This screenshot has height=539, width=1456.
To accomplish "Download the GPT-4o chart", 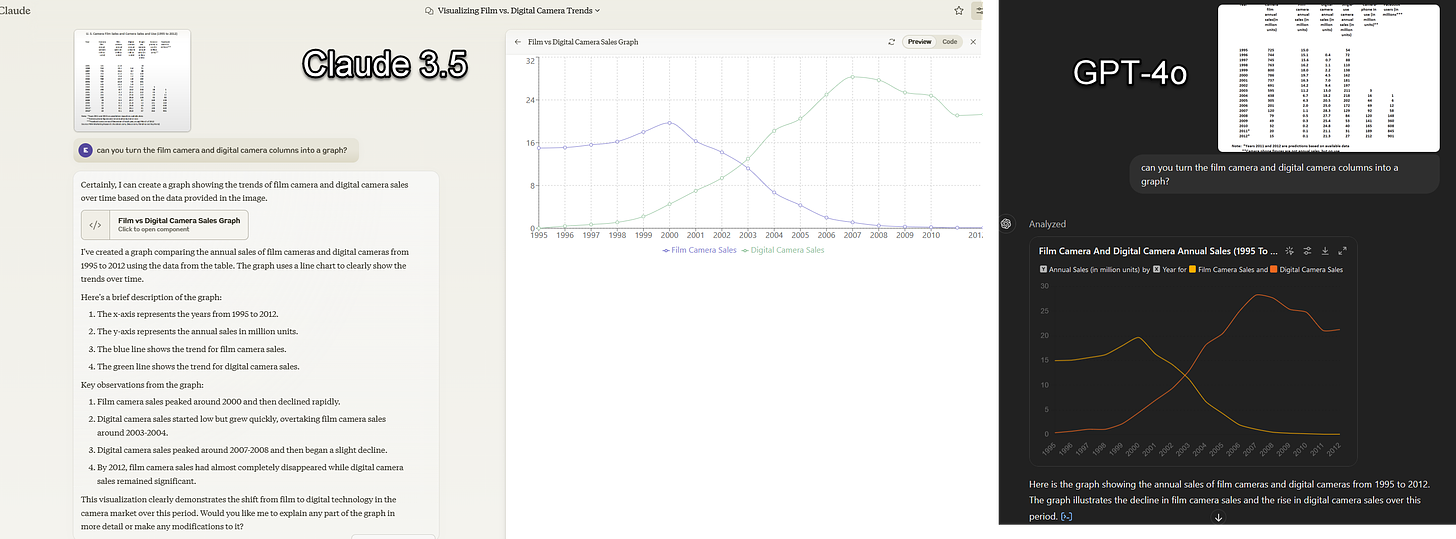I will pos(1324,250).
